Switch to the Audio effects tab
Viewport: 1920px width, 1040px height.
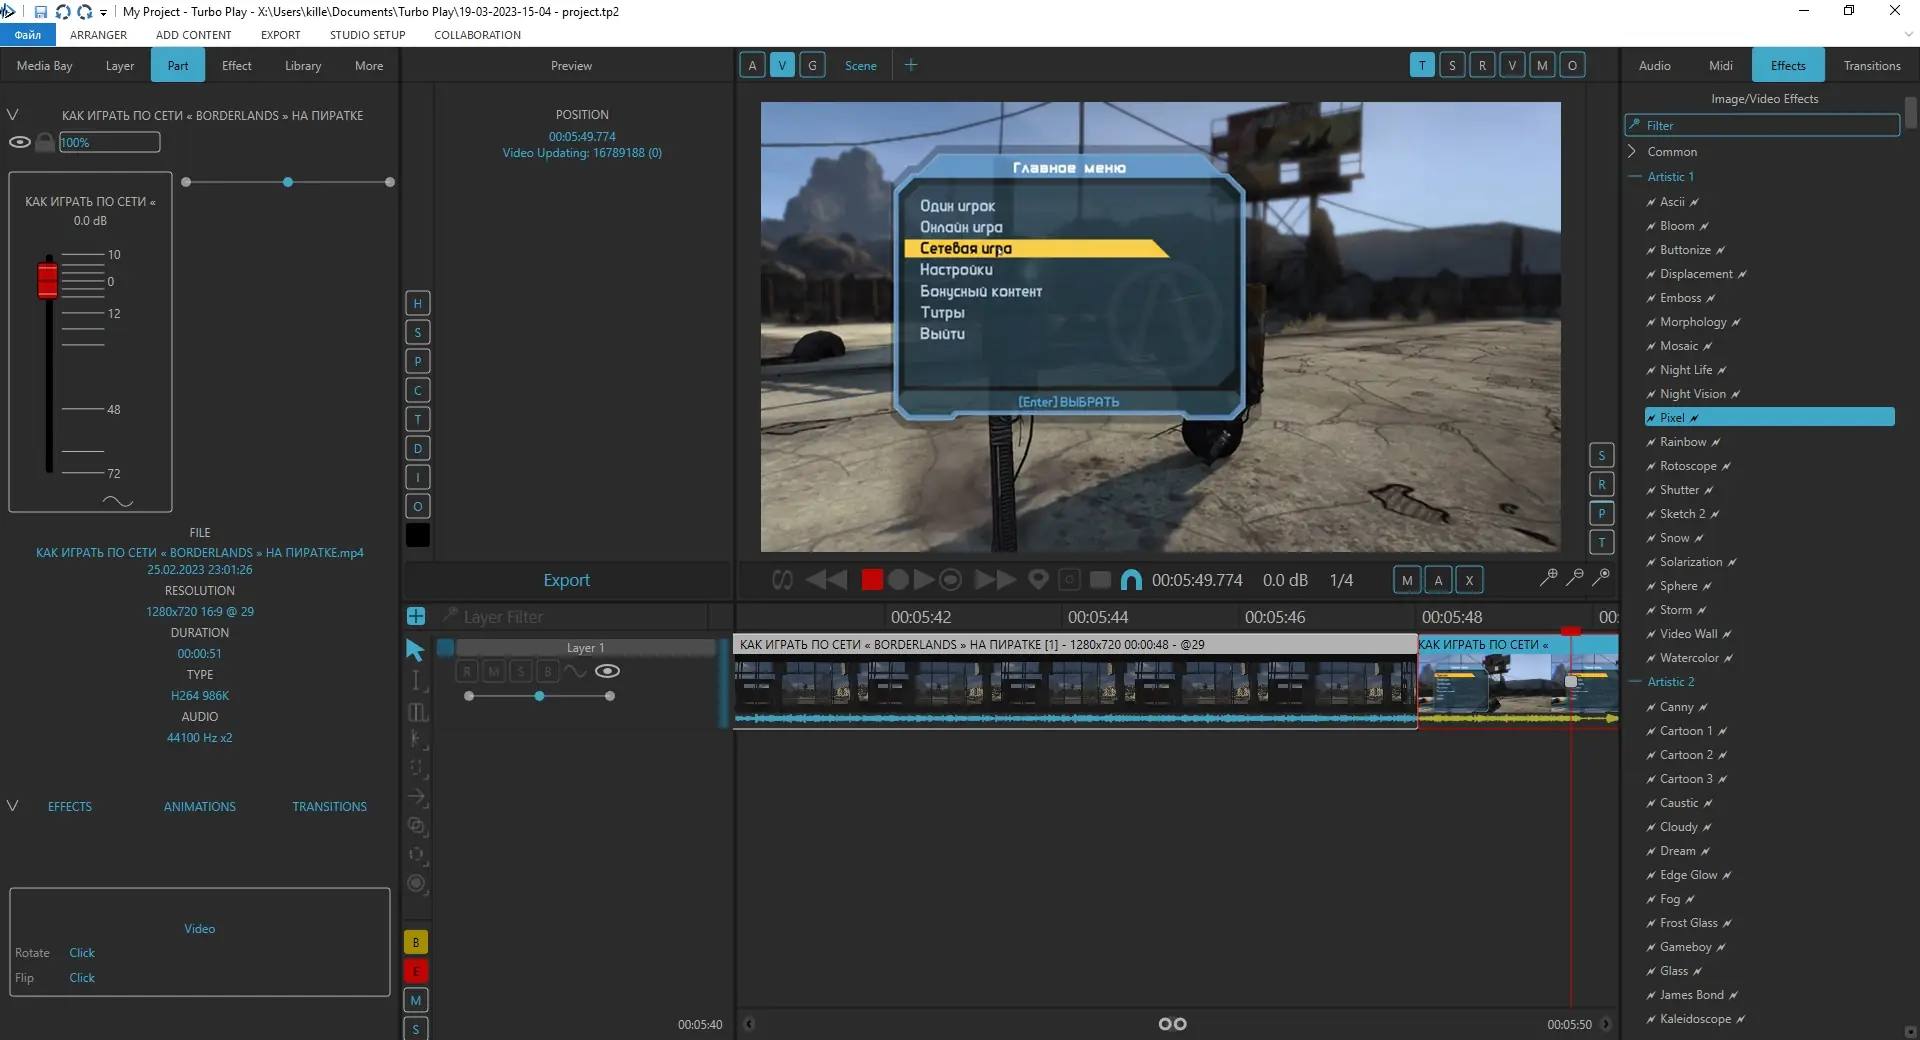coord(1654,66)
